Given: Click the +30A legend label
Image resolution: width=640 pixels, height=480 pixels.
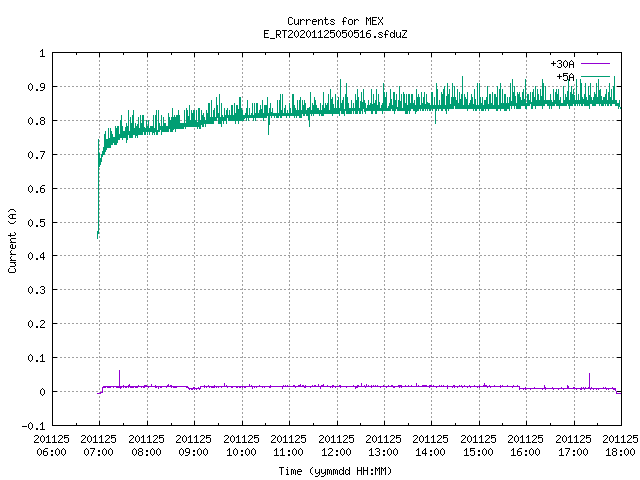Looking at the screenshot, I should pos(562,64).
